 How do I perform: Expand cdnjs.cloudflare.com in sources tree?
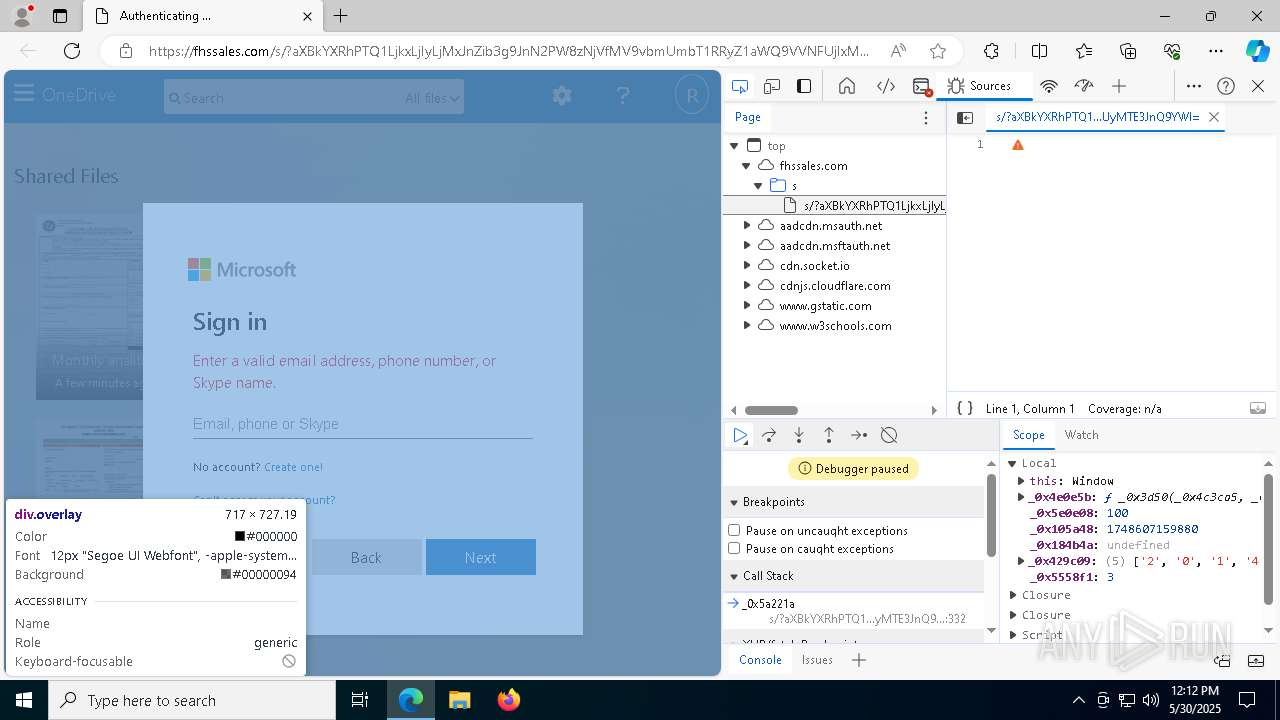[746, 286]
